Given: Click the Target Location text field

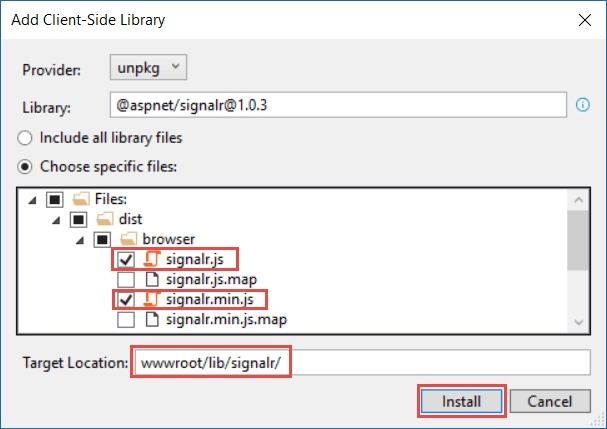Looking at the screenshot, I should (x=362, y=363).
